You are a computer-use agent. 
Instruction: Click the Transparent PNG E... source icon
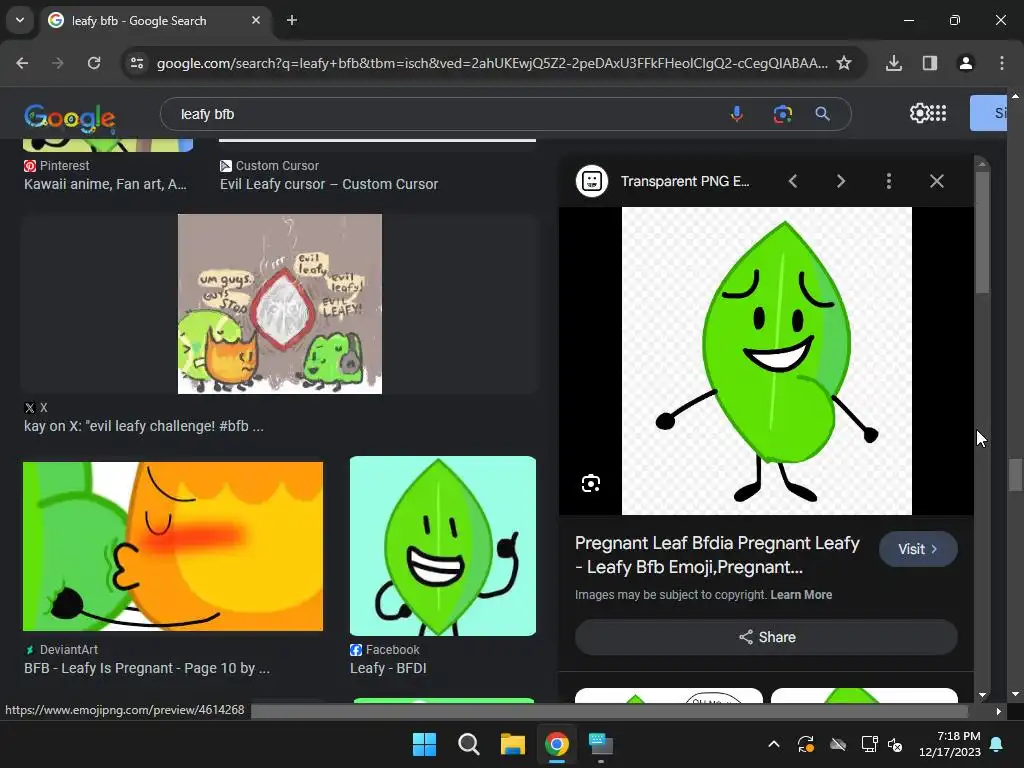[x=592, y=181]
